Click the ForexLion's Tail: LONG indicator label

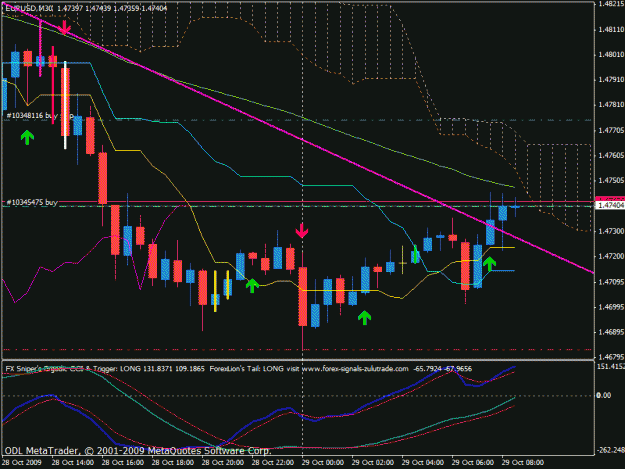(246, 369)
